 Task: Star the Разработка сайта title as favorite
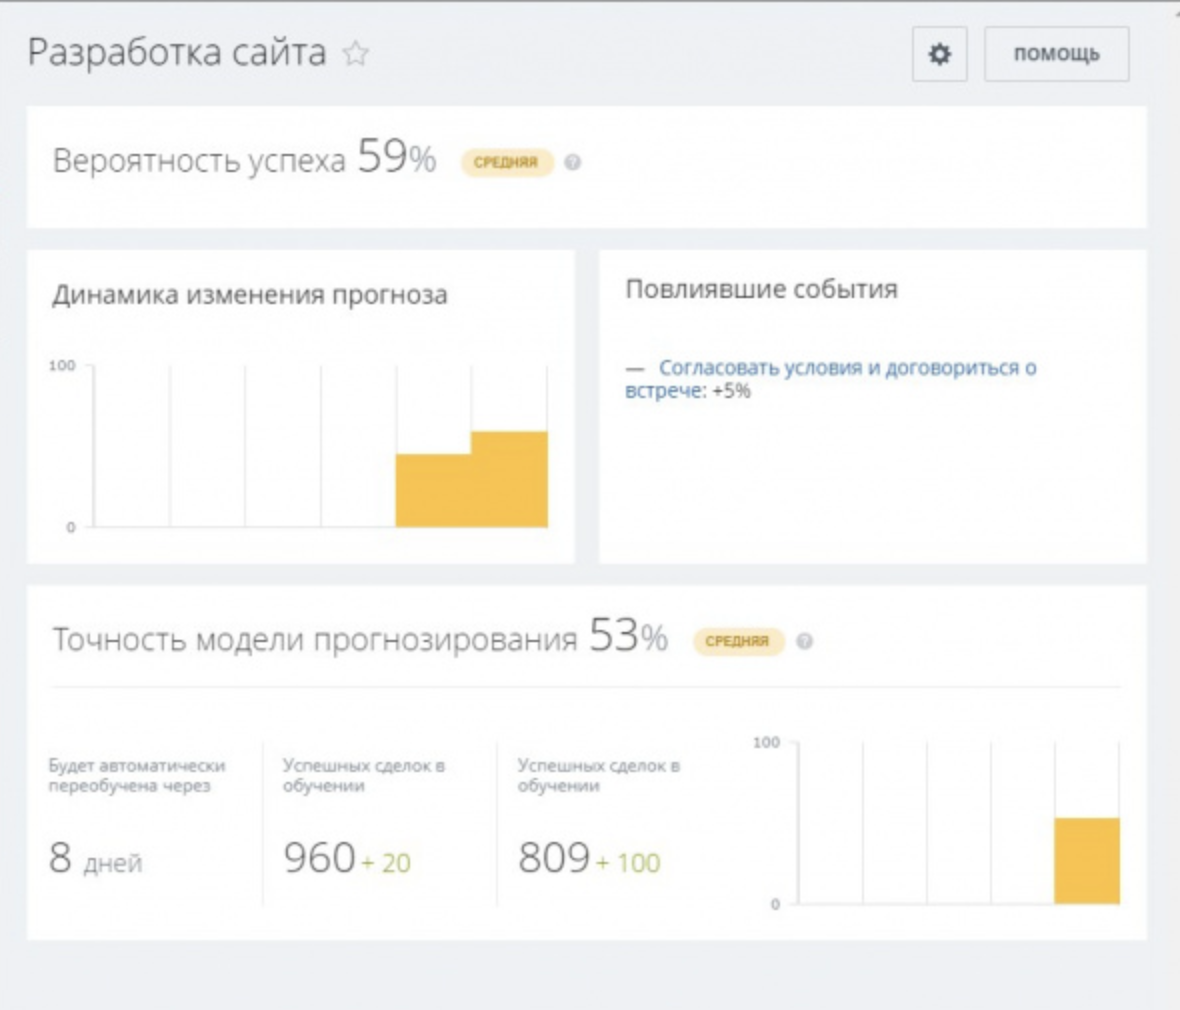(x=355, y=53)
